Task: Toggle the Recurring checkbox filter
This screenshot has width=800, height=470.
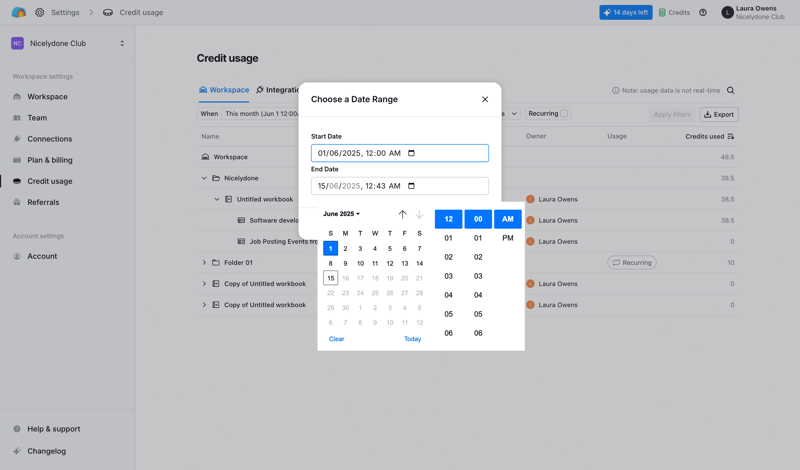Action: (564, 114)
